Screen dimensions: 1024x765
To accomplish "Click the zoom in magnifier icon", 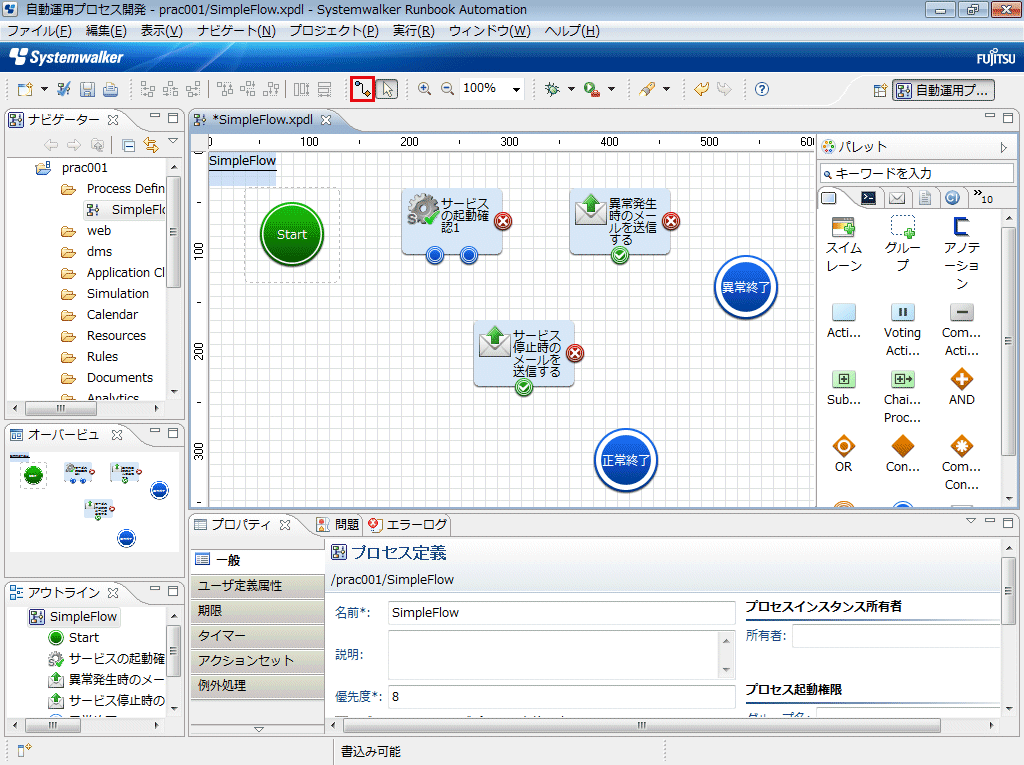I will 425,89.
